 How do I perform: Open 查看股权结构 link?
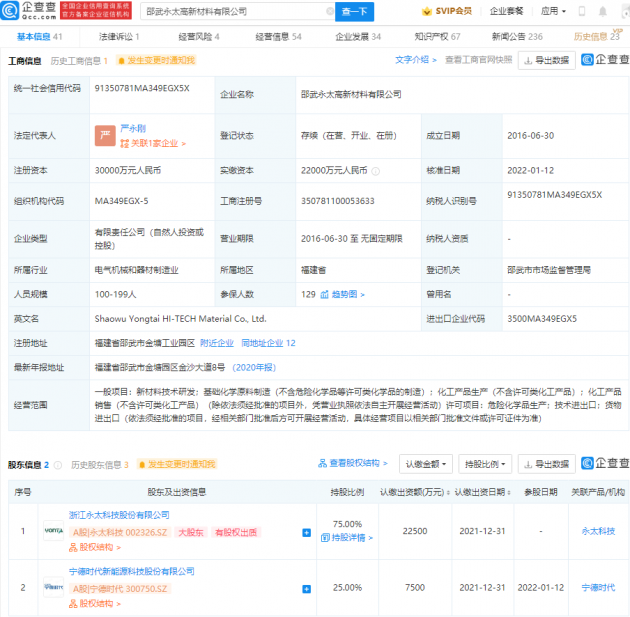tap(353, 464)
